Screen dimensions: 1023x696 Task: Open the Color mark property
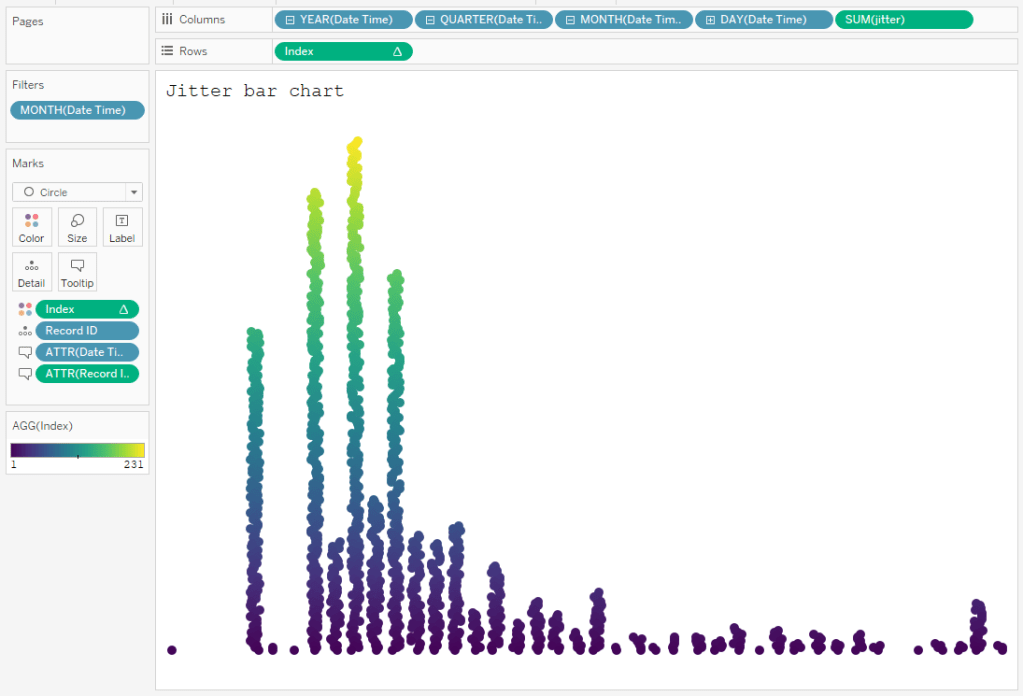[31, 227]
